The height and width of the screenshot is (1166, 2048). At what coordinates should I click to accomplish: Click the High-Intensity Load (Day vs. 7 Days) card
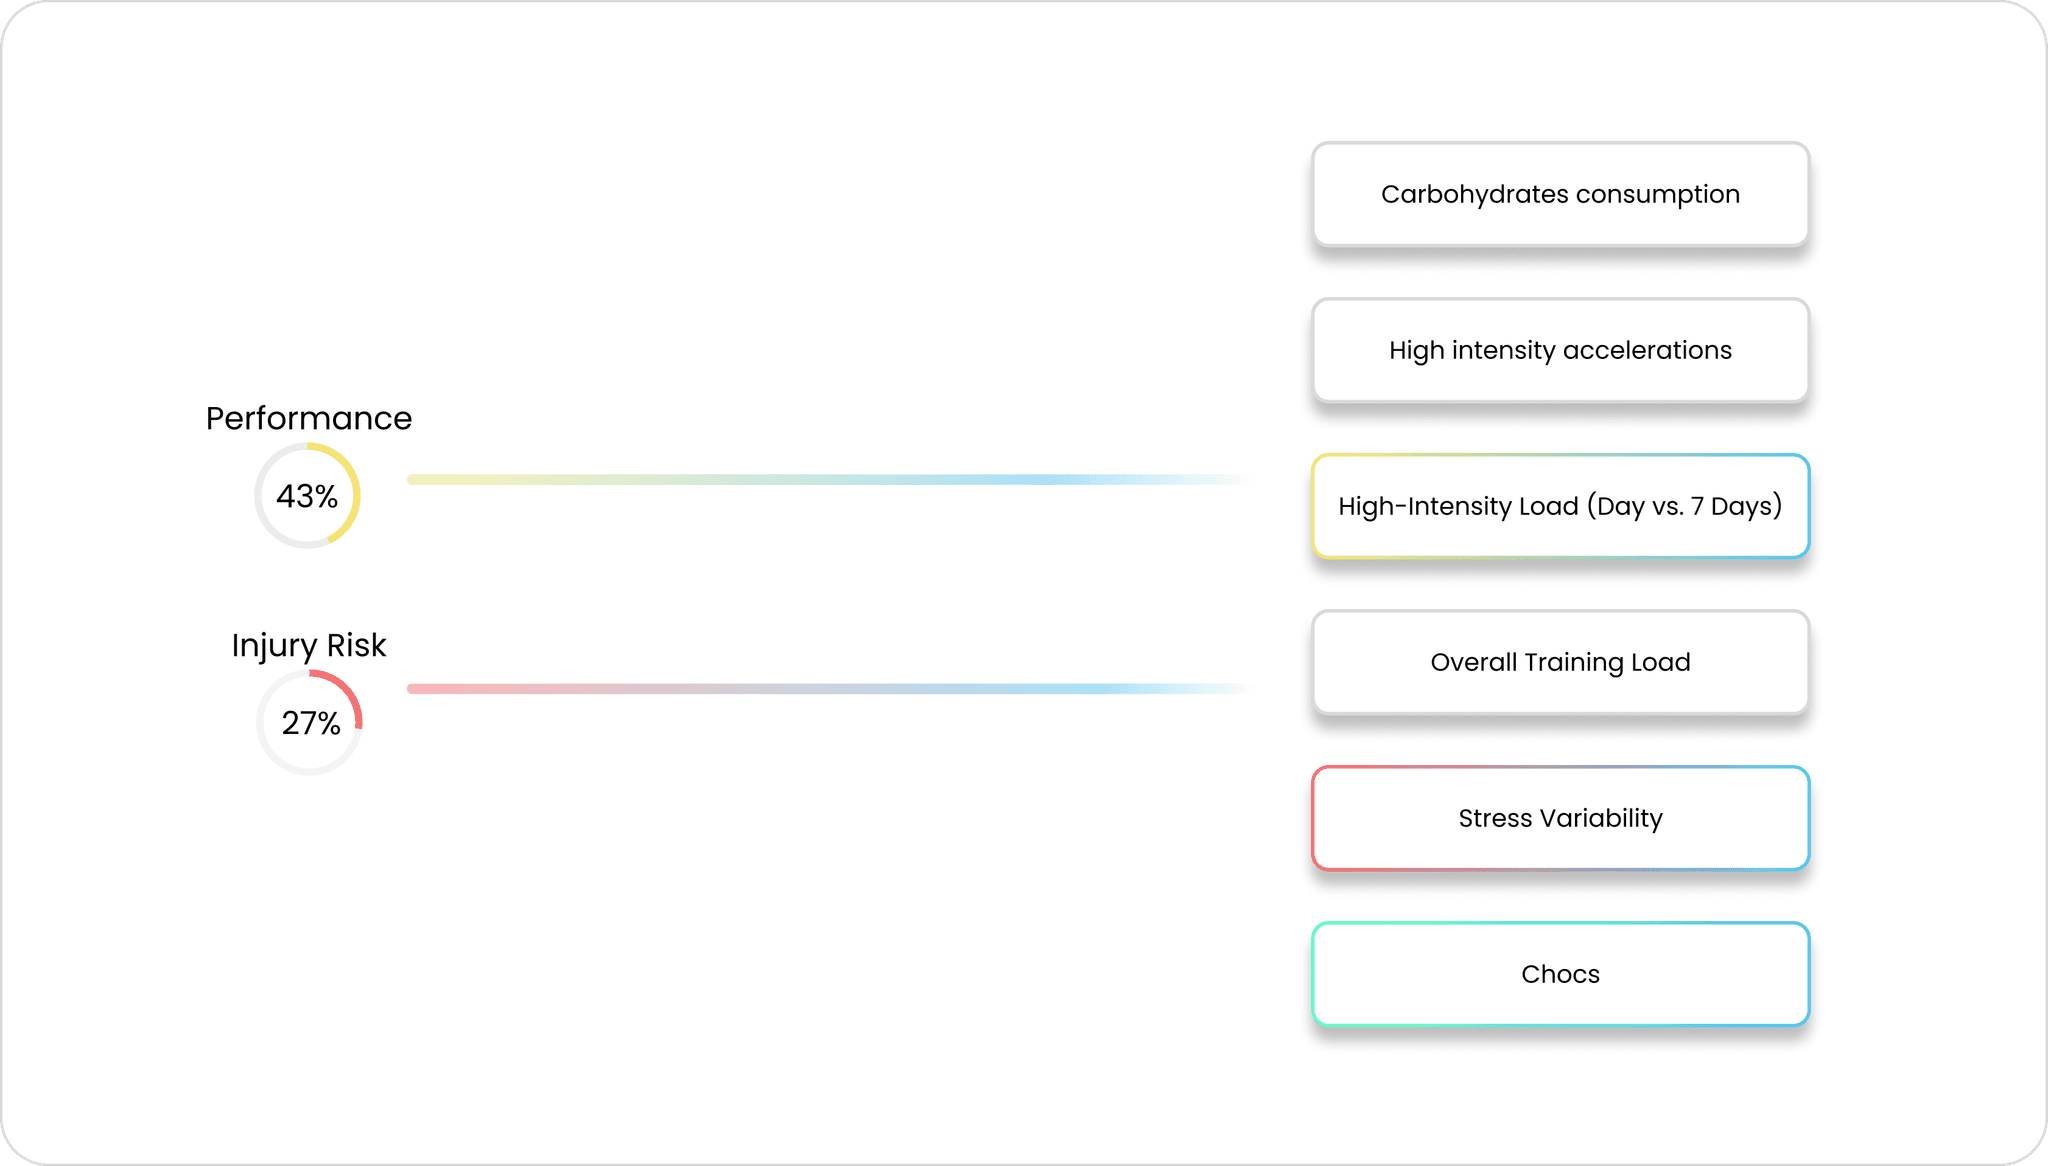(x=1560, y=506)
